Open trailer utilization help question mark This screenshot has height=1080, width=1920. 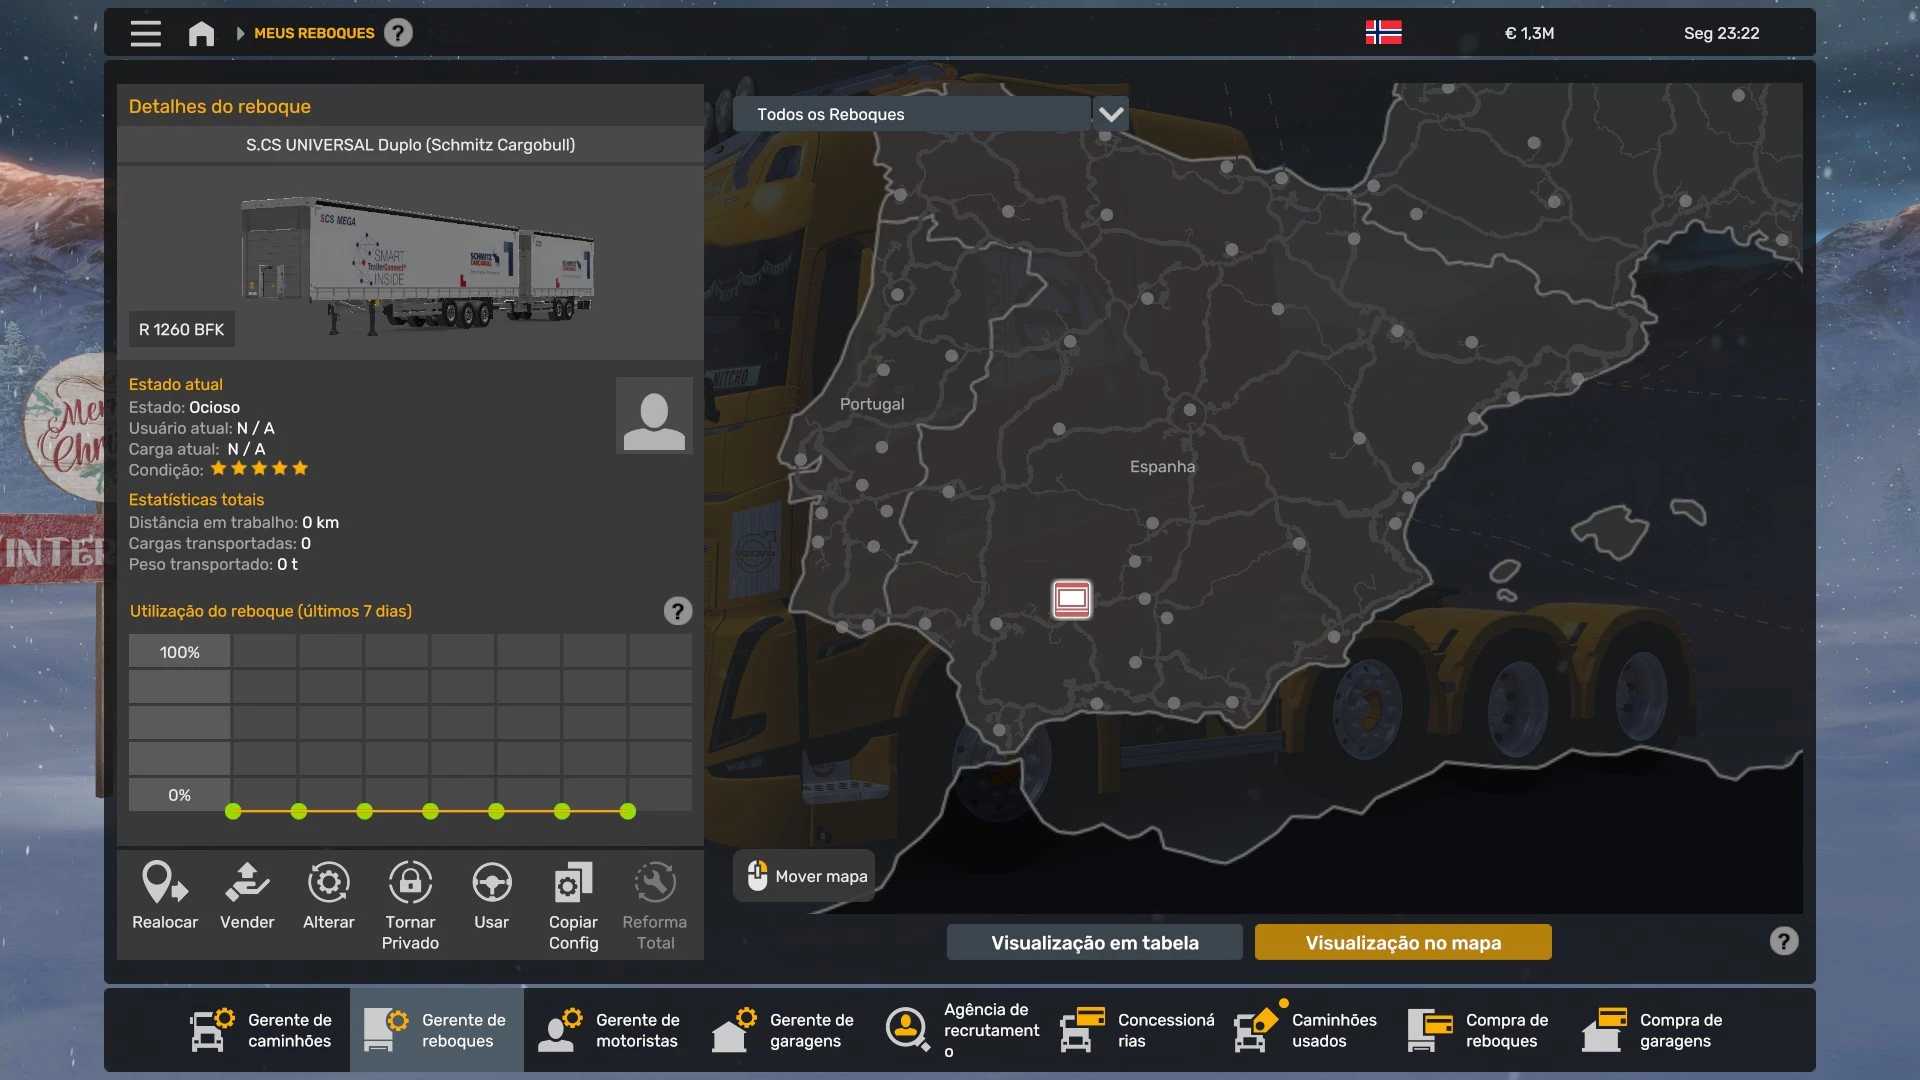[x=677, y=611]
